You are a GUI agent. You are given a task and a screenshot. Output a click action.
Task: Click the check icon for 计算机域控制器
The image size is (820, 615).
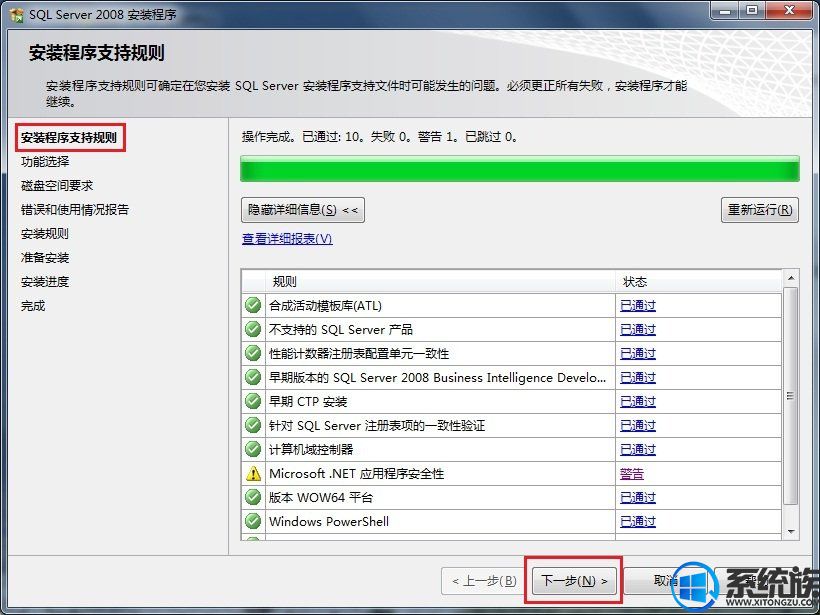click(x=253, y=449)
